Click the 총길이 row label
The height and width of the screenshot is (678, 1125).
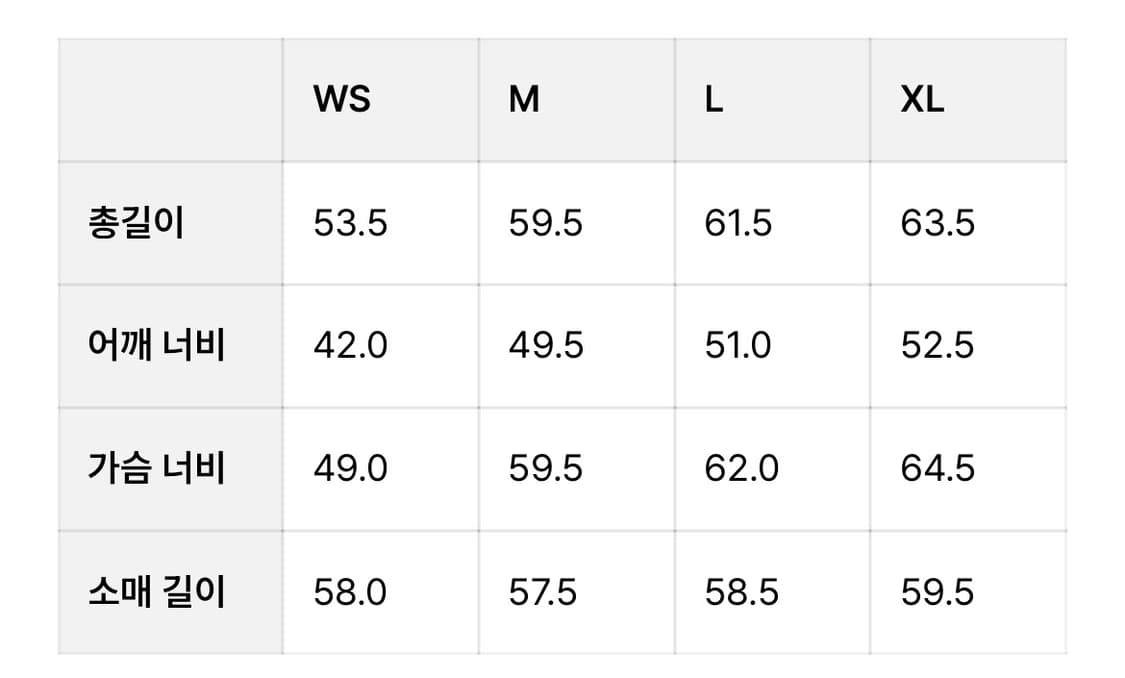tap(137, 223)
